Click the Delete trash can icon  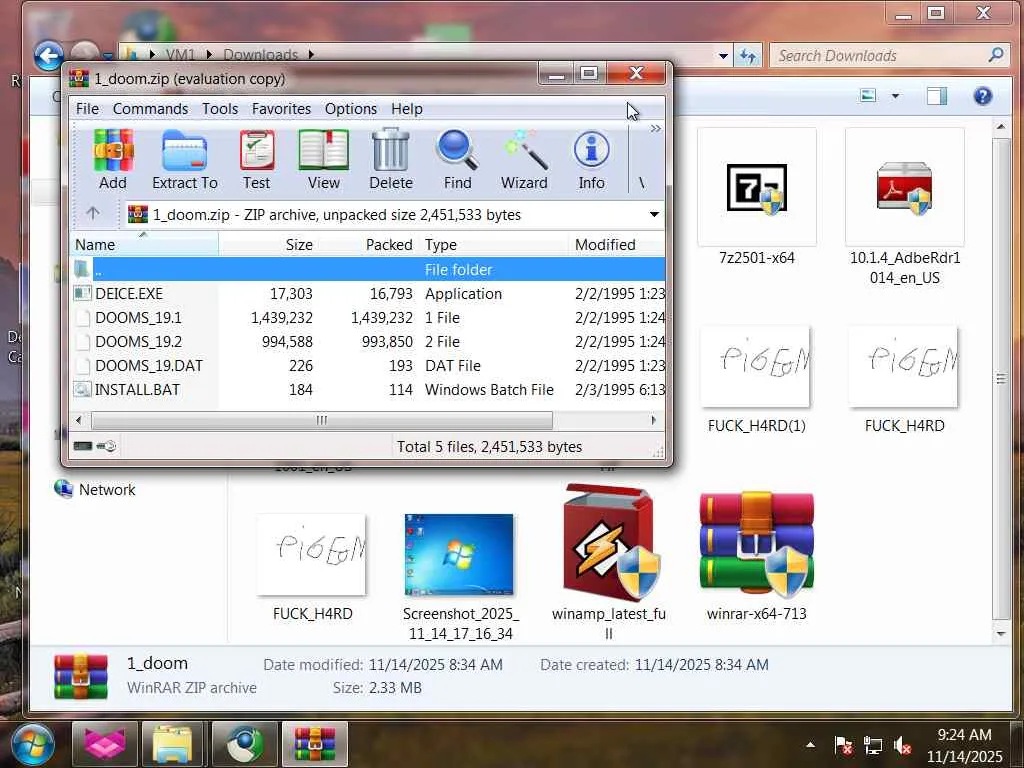[x=391, y=160]
